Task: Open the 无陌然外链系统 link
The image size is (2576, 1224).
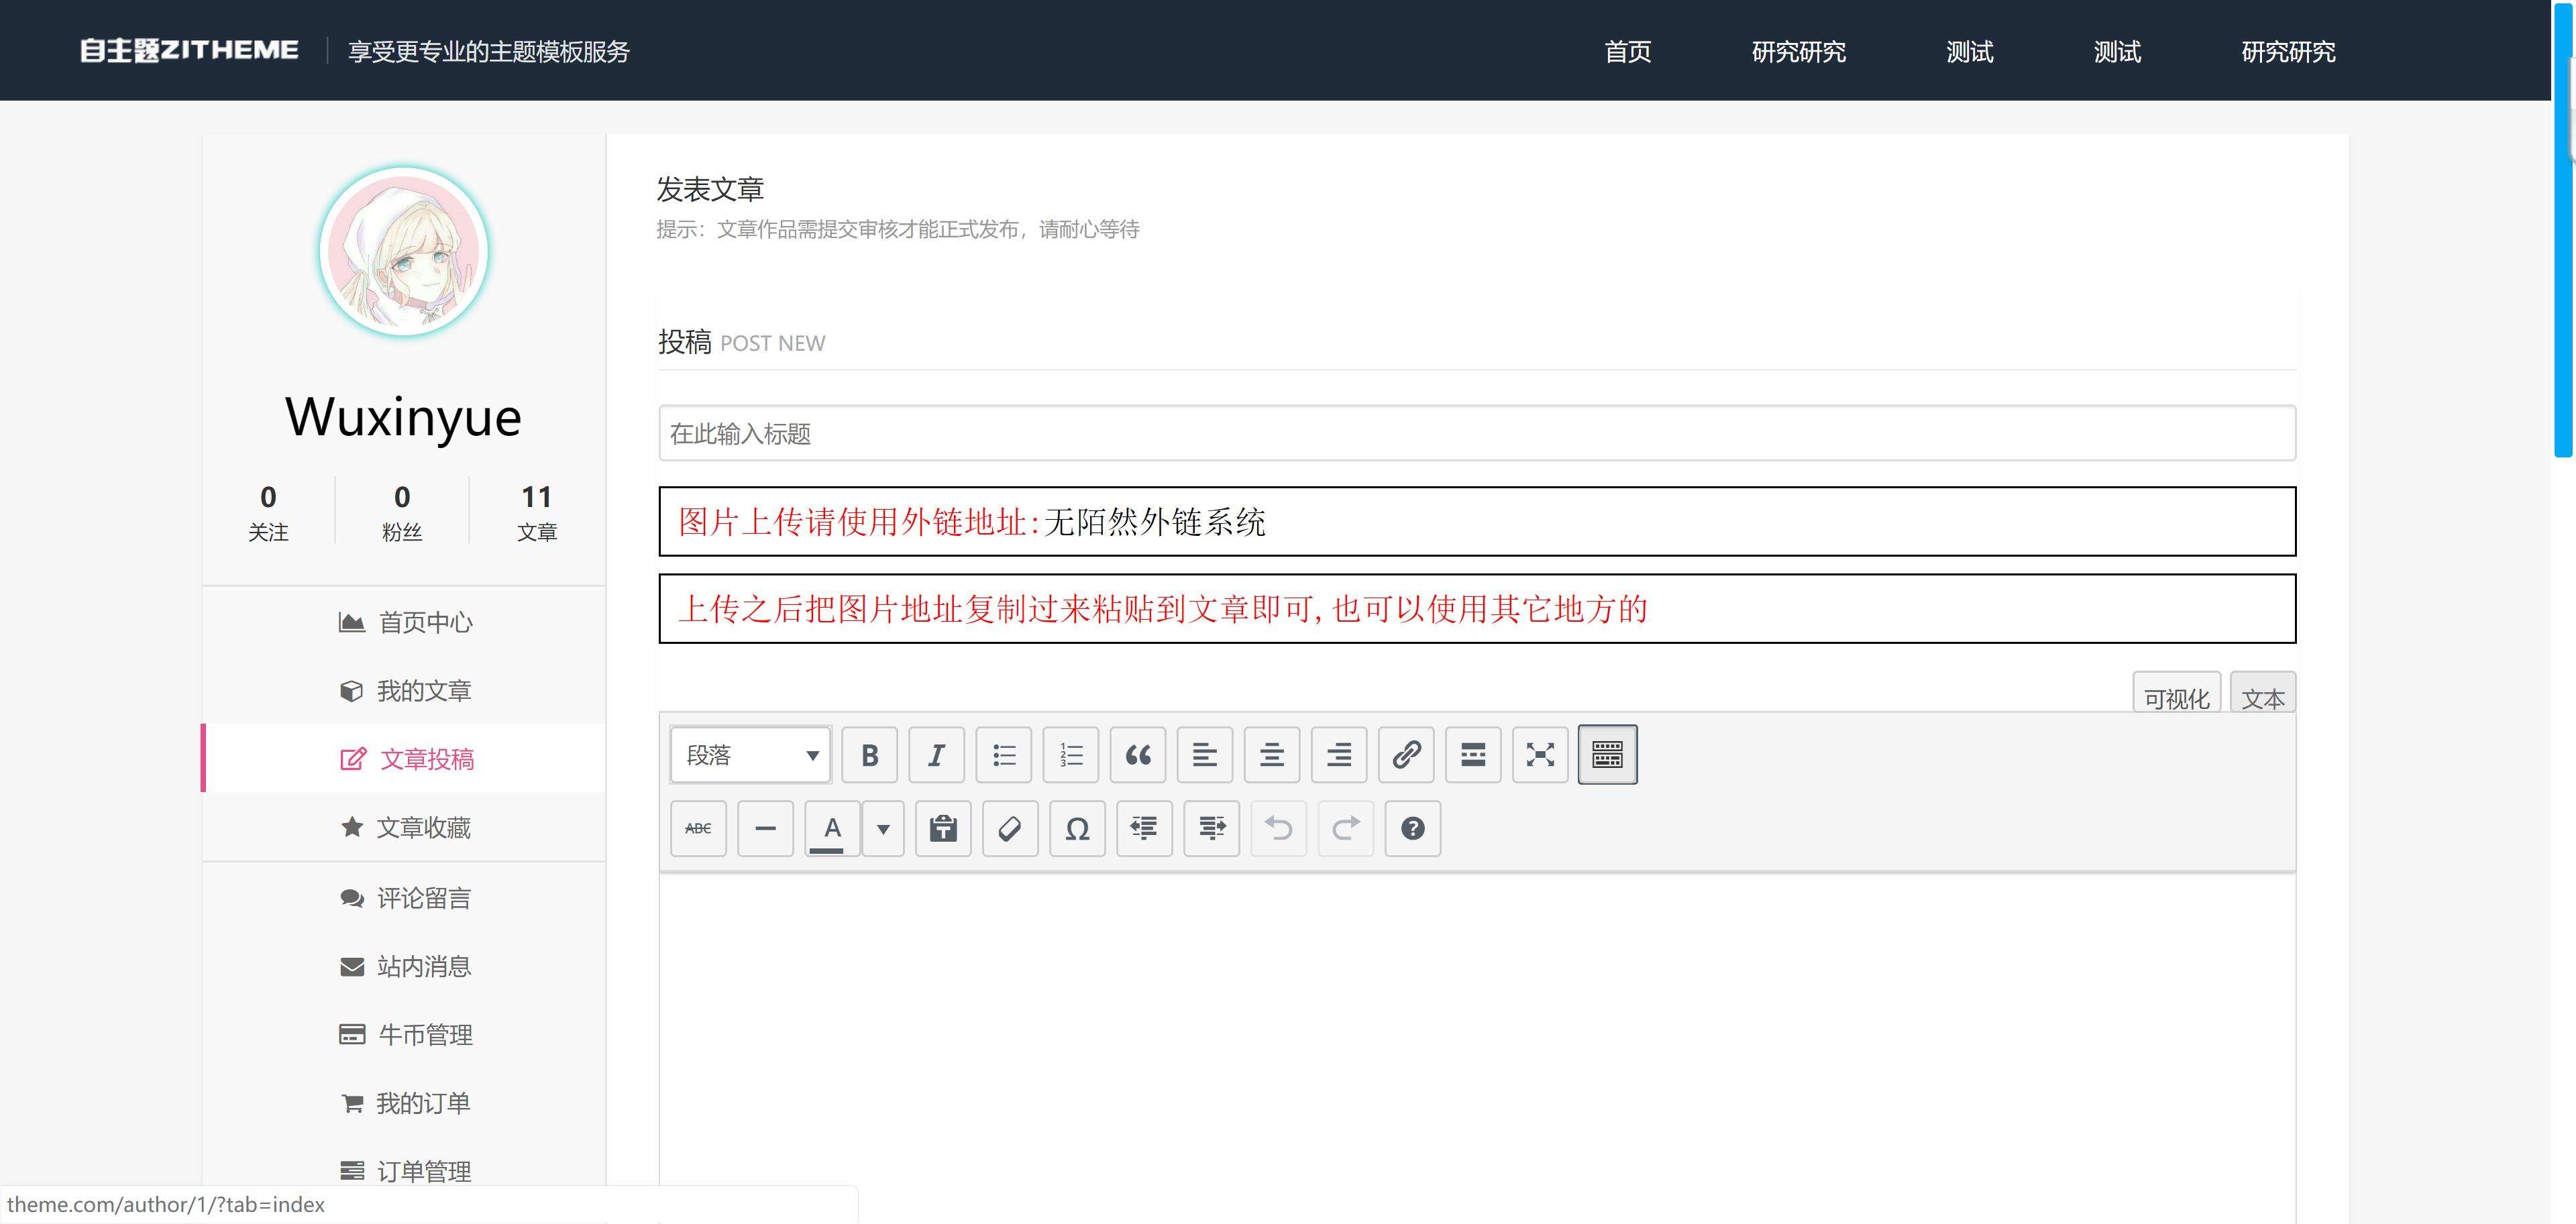Action: (1155, 522)
